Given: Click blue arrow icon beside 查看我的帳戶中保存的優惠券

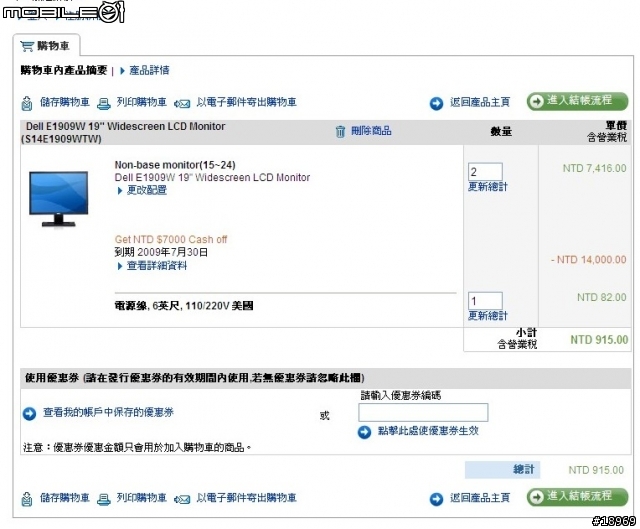Looking at the screenshot, I should [x=29, y=414].
